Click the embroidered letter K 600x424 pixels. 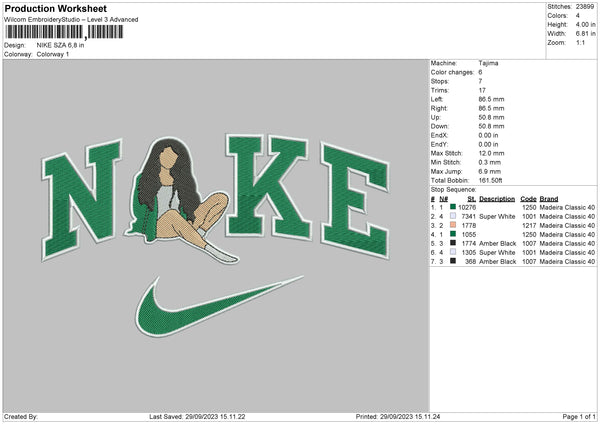[x=265, y=194]
